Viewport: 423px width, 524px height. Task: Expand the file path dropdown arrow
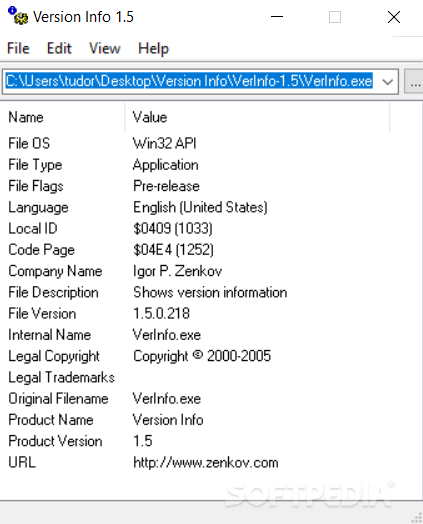click(388, 82)
